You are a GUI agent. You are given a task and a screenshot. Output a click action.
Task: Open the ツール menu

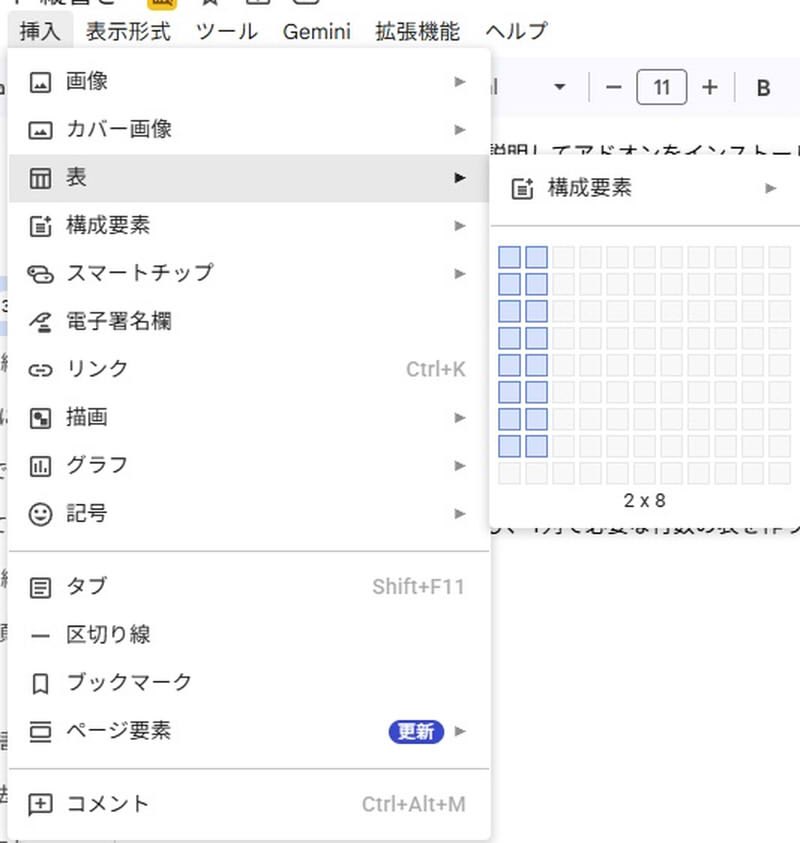click(x=227, y=31)
